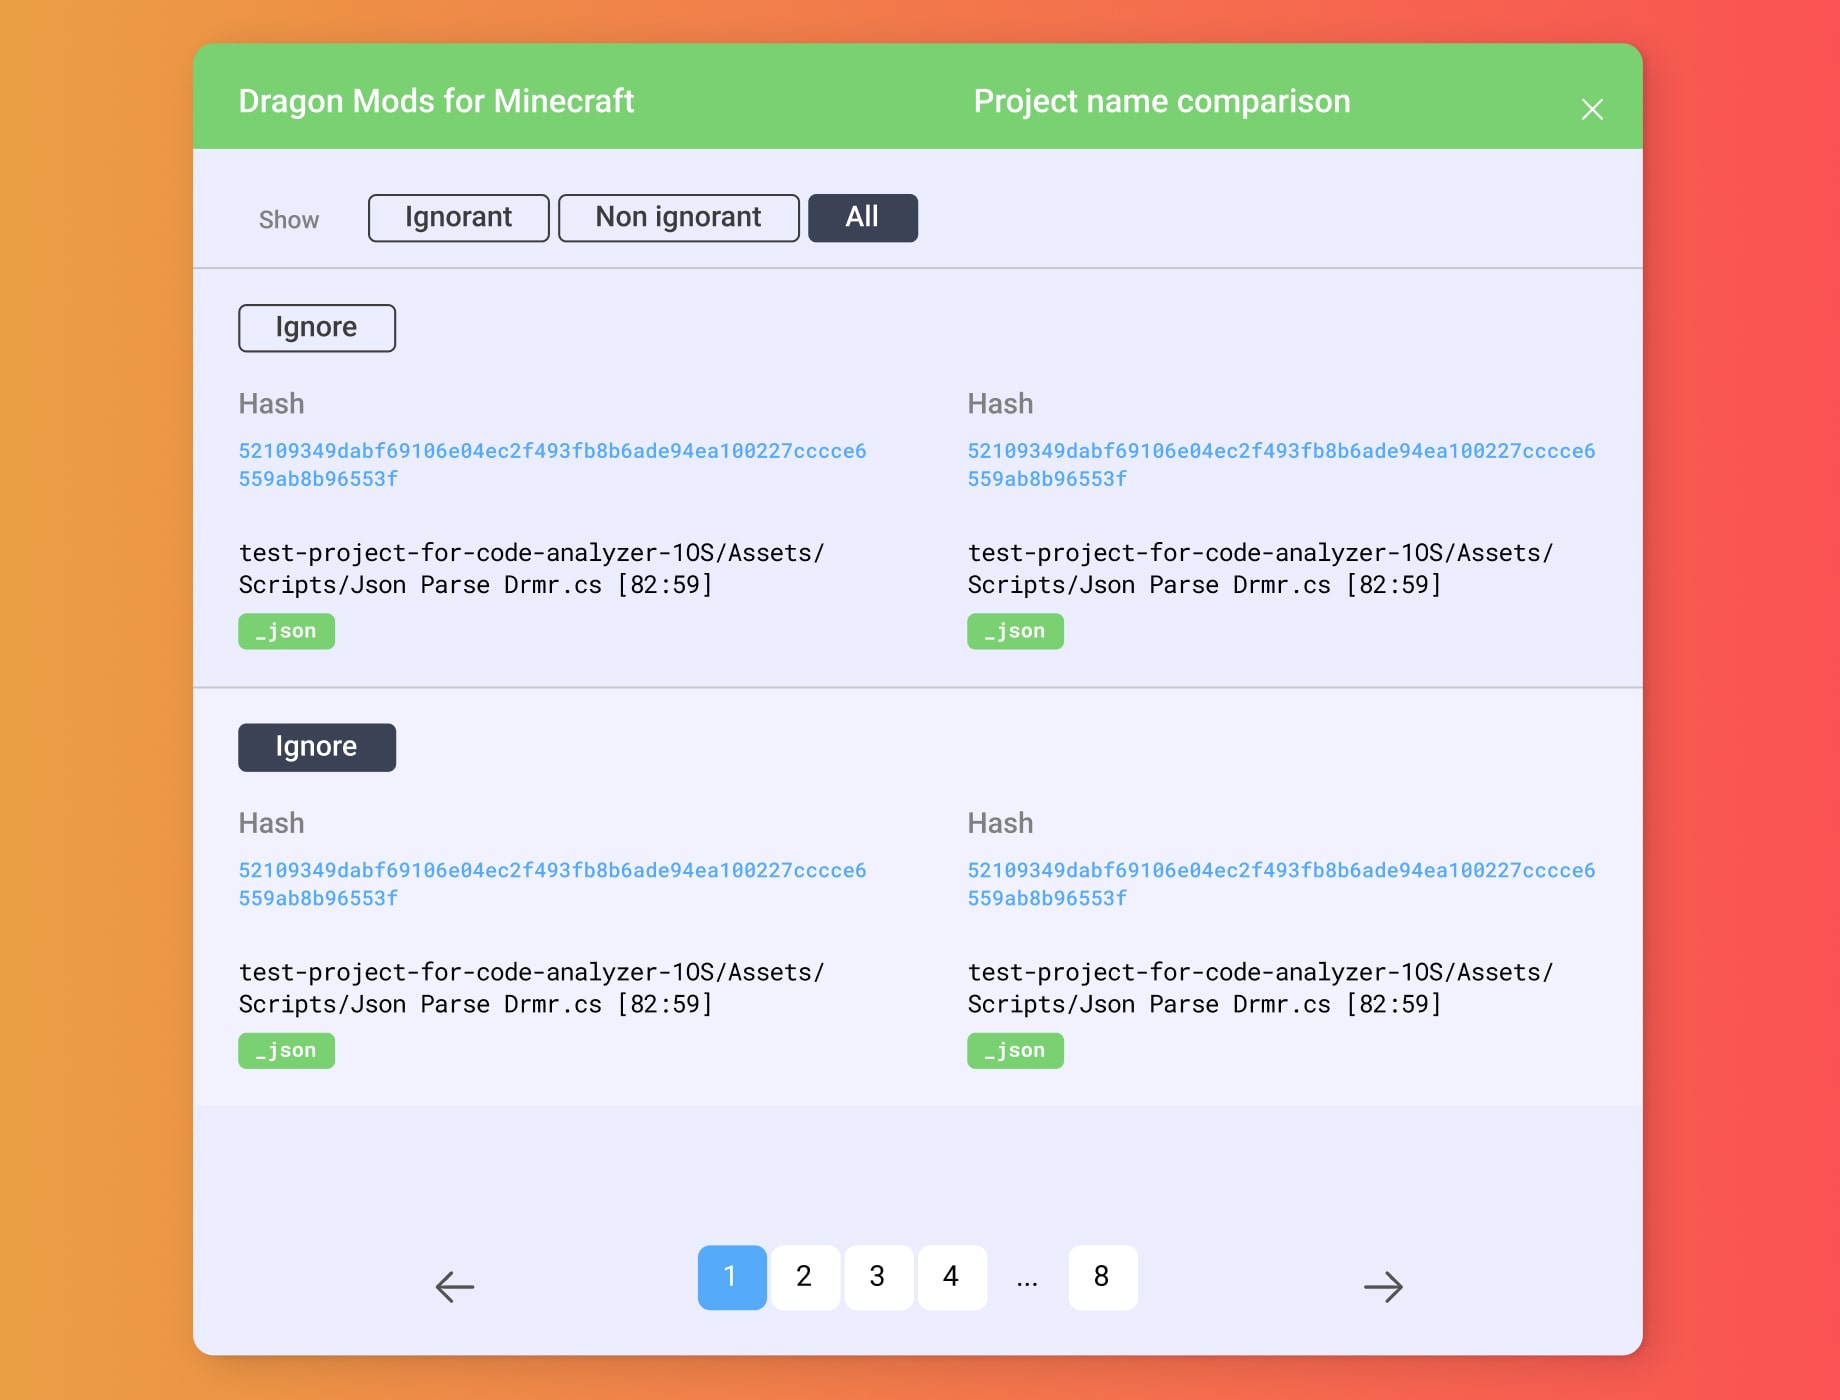Viewport: 1840px width, 1400px height.
Task: Open the top-right hash link
Action: (1281, 465)
